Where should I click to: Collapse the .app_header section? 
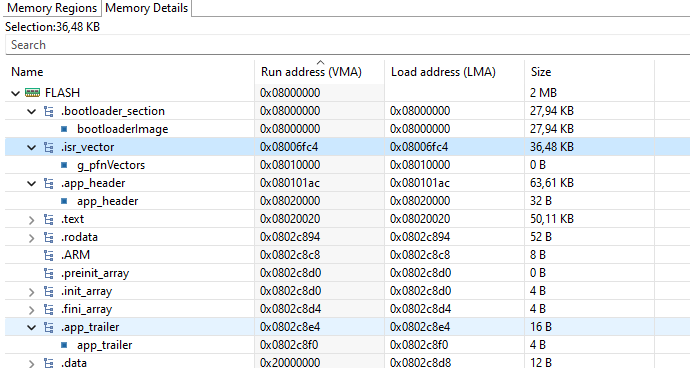pyautogui.click(x=31, y=184)
